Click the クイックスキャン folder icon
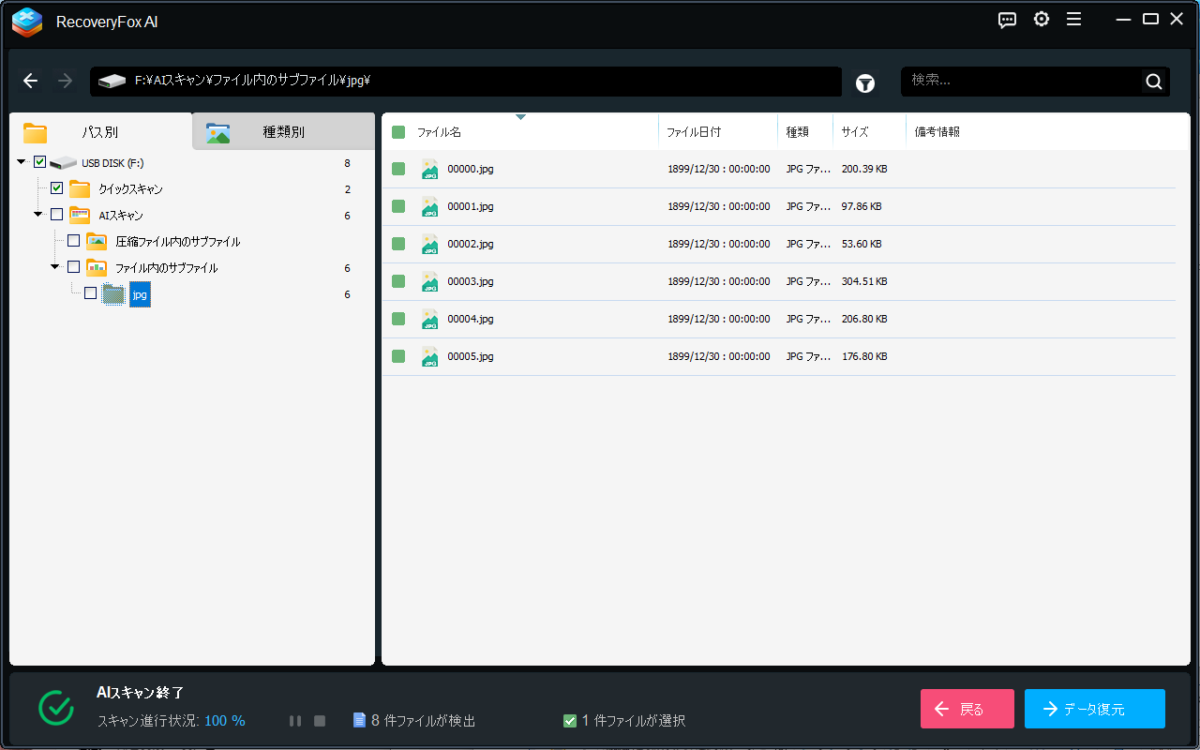Image resolution: width=1200 pixels, height=750 pixels. click(80, 188)
